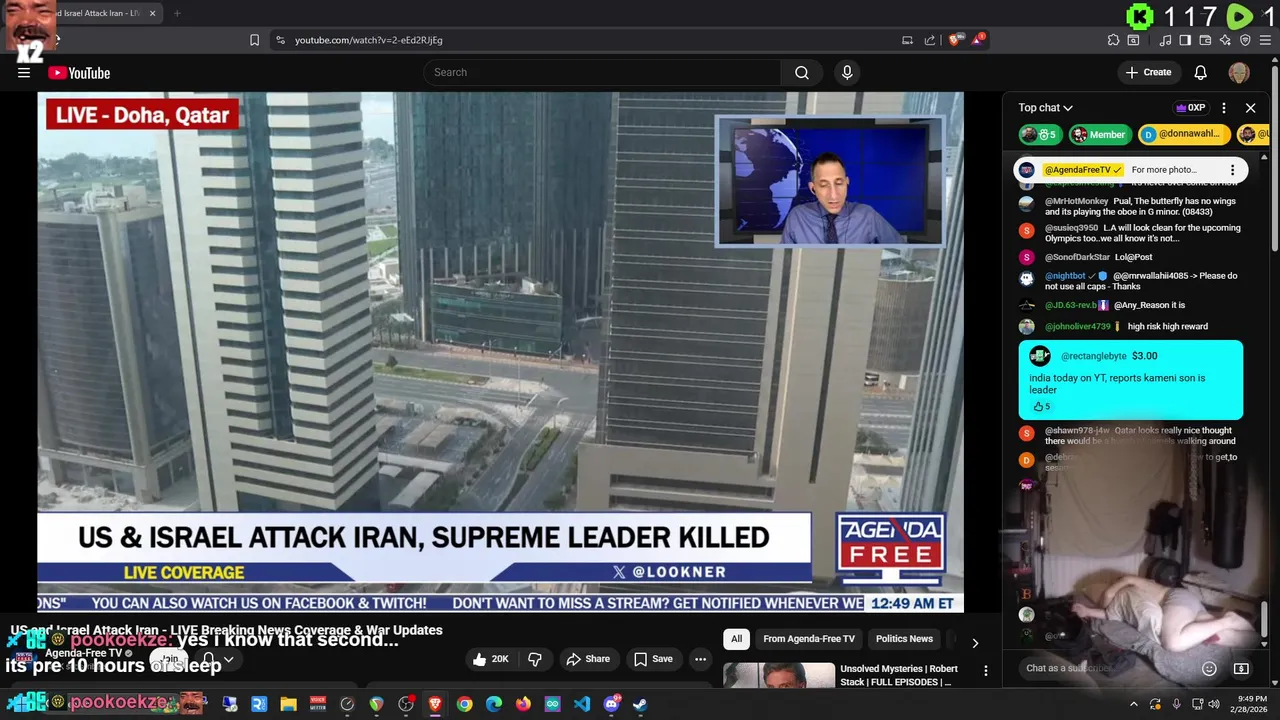Open the Brave Rewards triangle icon

click(x=977, y=40)
